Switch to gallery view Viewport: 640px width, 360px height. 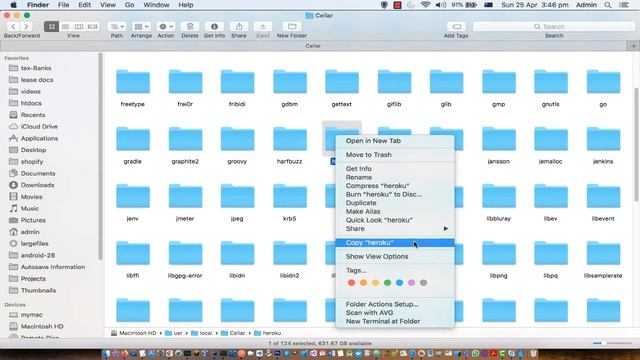coord(93,27)
